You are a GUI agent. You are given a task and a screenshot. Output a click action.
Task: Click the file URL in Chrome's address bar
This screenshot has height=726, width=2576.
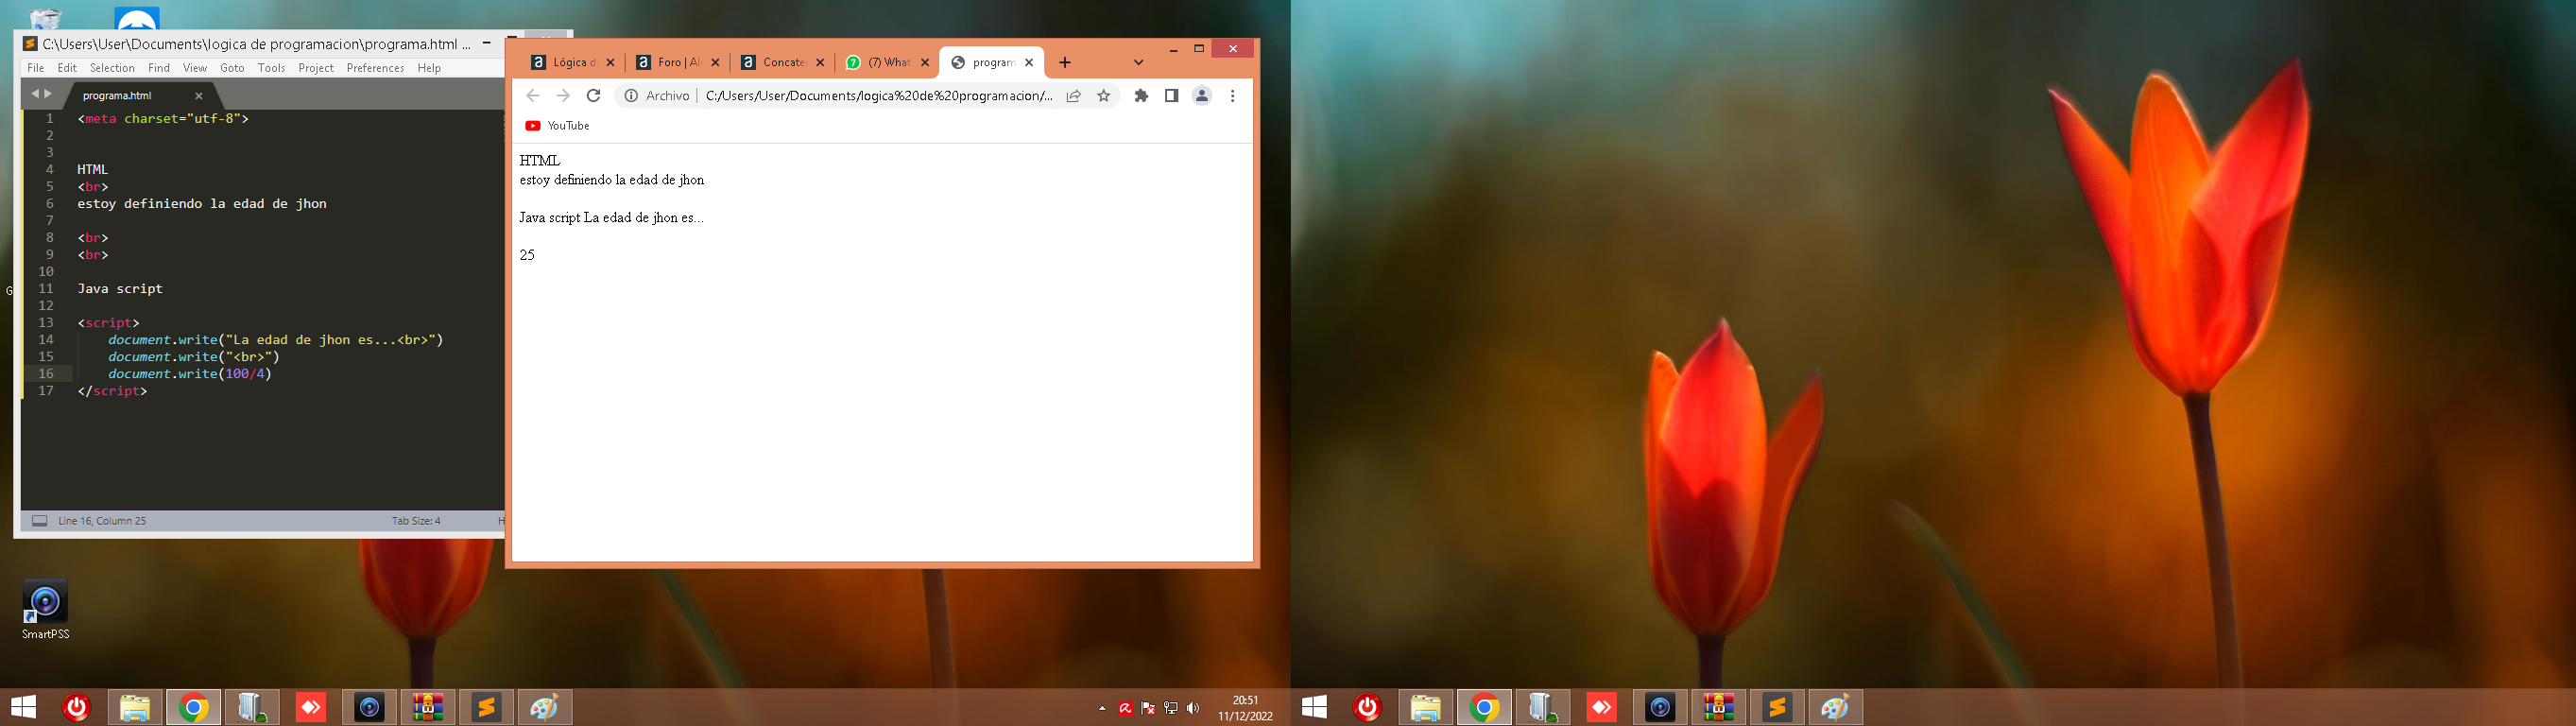point(879,96)
